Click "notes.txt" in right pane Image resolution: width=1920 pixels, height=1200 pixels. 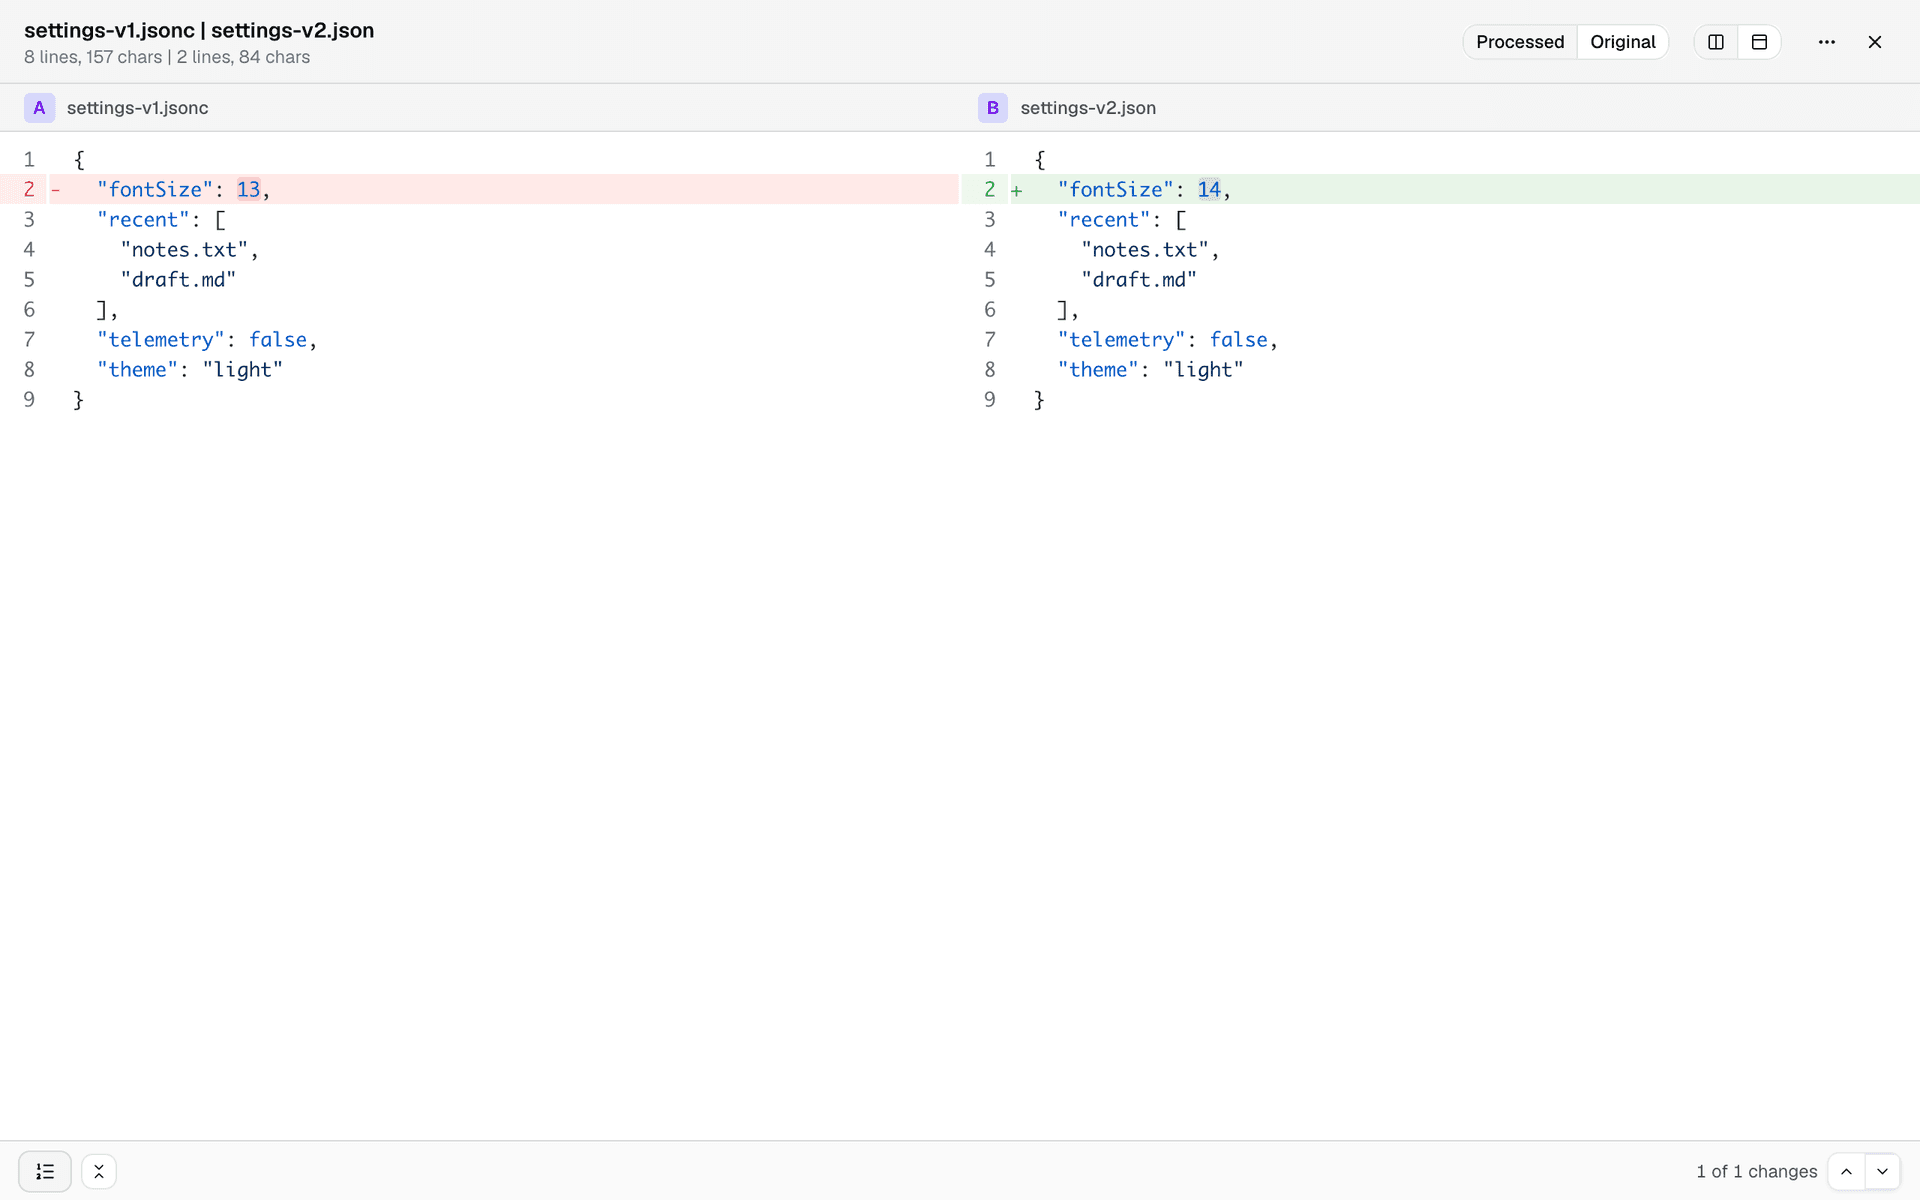click(x=1145, y=250)
